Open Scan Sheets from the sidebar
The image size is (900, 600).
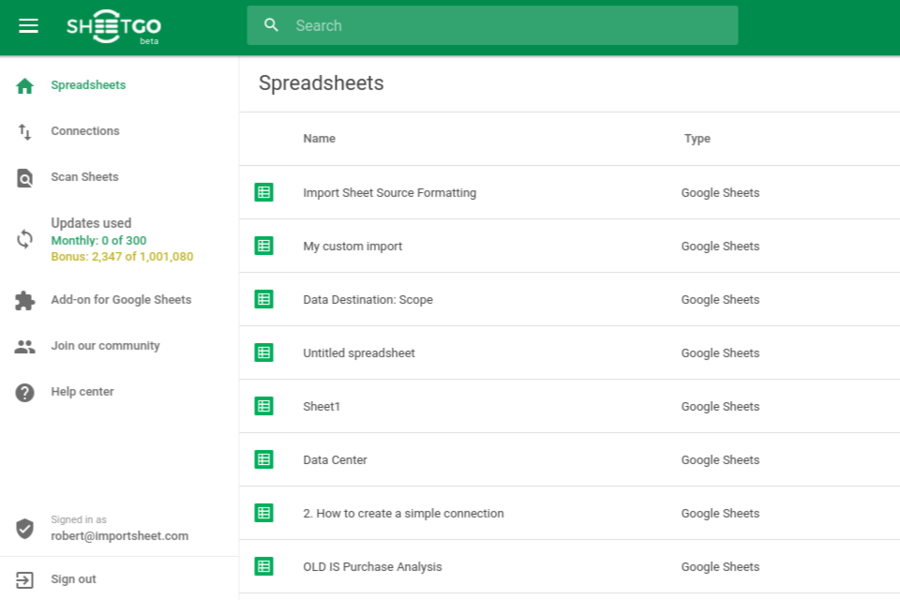coord(85,177)
